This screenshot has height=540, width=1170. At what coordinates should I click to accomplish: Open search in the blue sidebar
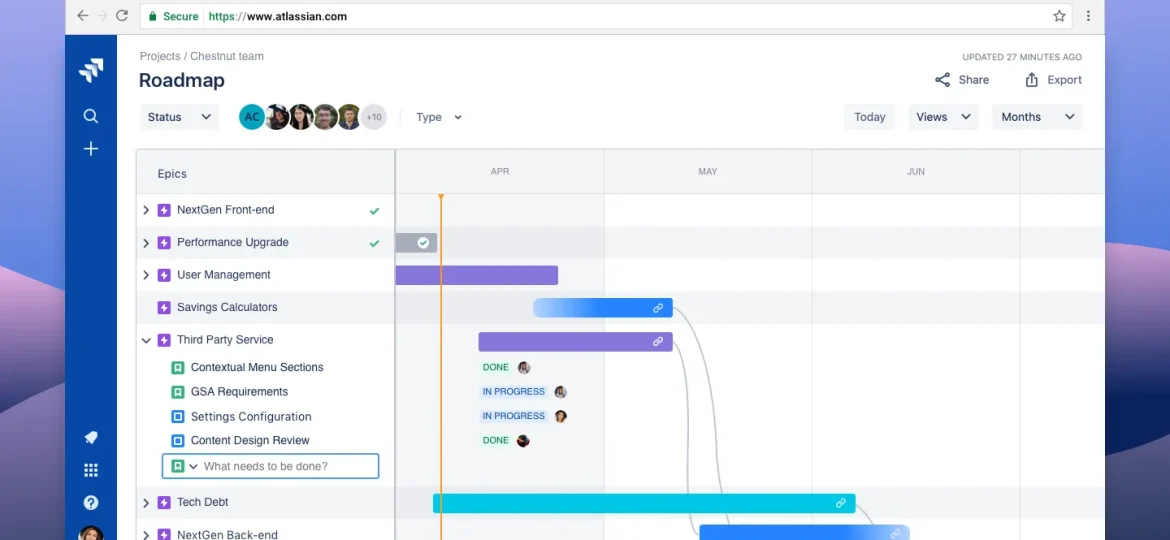tap(90, 116)
